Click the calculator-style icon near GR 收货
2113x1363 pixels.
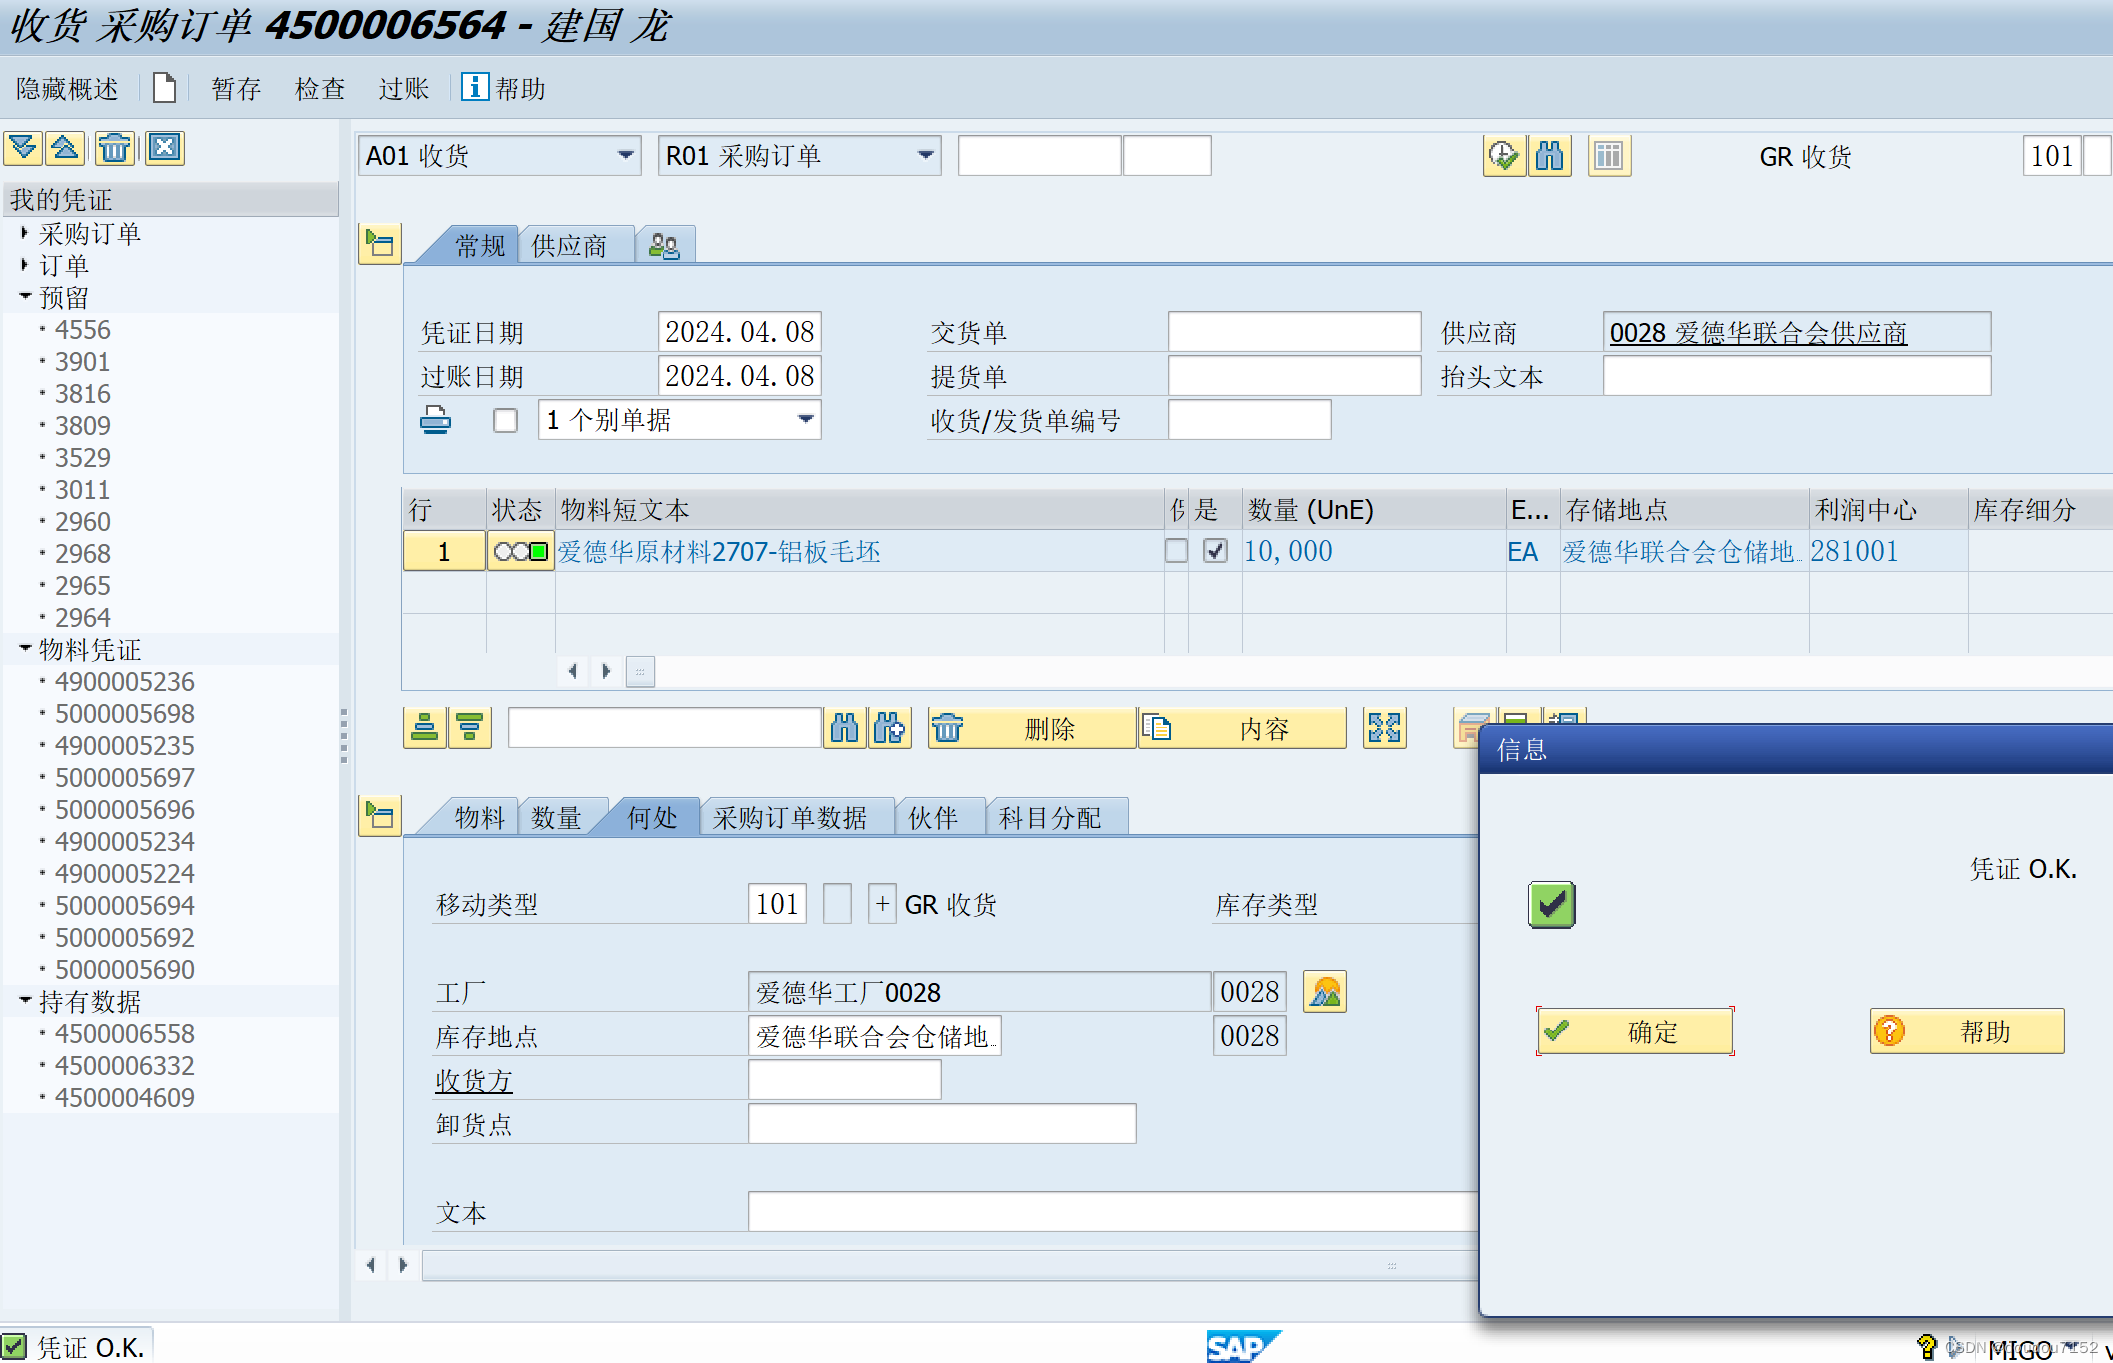(x=1608, y=156)
